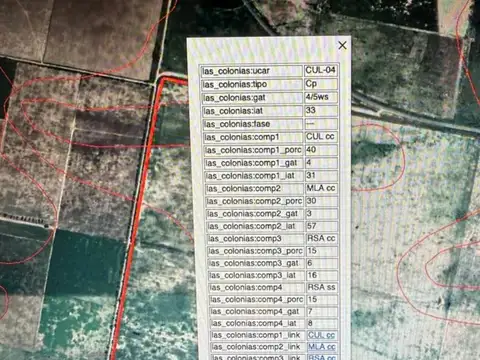Select the las_colonias:gat label
This screenshot has height=360, width=480.
coord(235,98)
